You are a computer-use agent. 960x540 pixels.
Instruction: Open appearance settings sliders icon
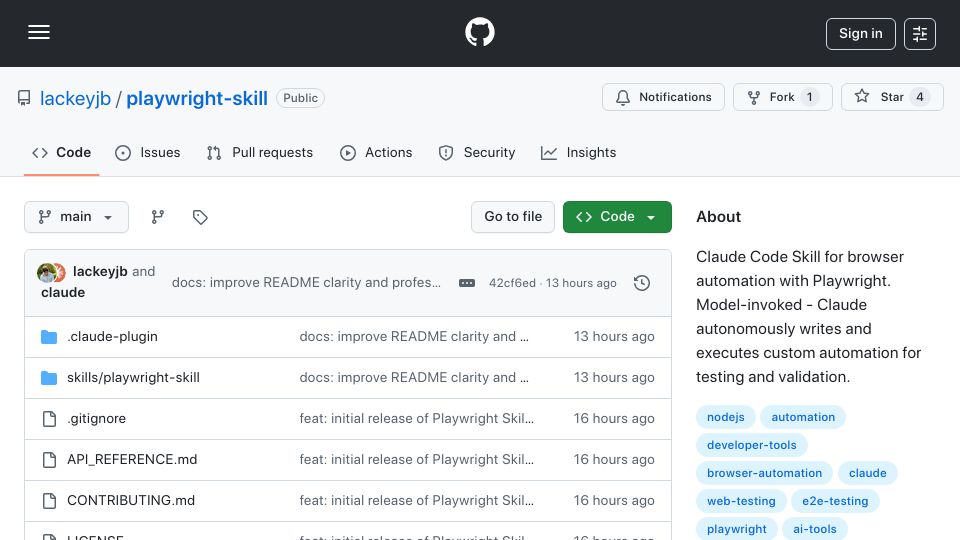(x=920, y=34)
